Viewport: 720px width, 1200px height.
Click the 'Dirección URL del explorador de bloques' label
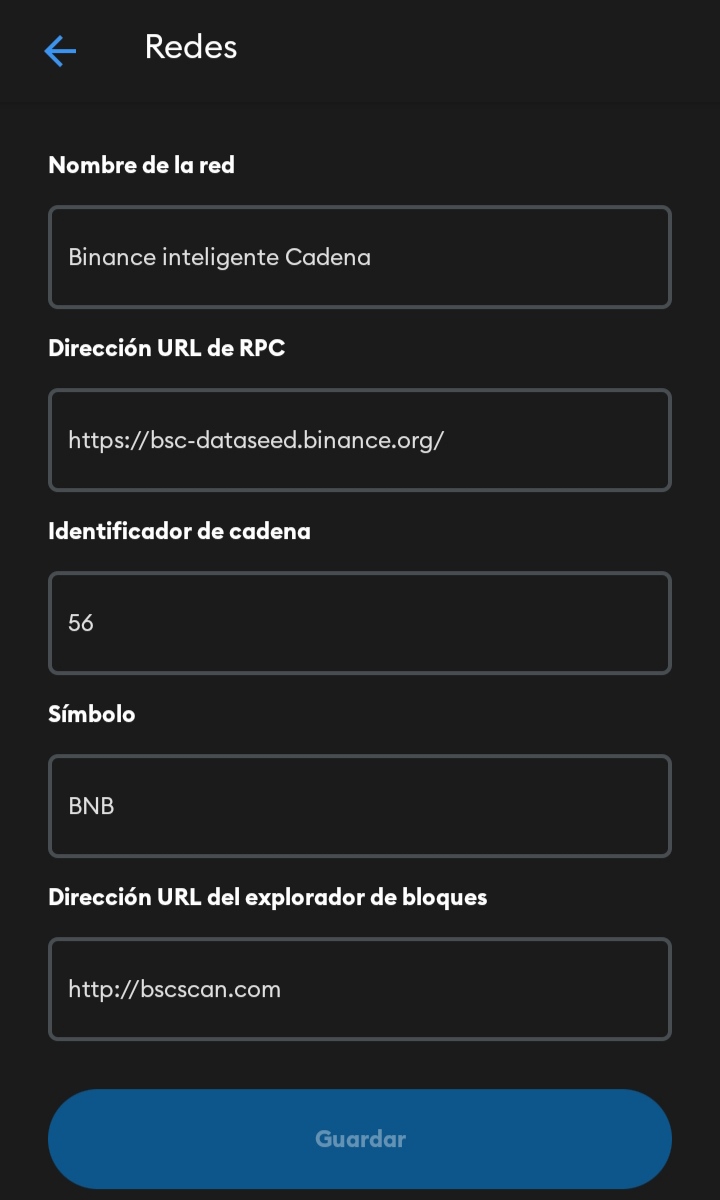[x=267, y=897]
